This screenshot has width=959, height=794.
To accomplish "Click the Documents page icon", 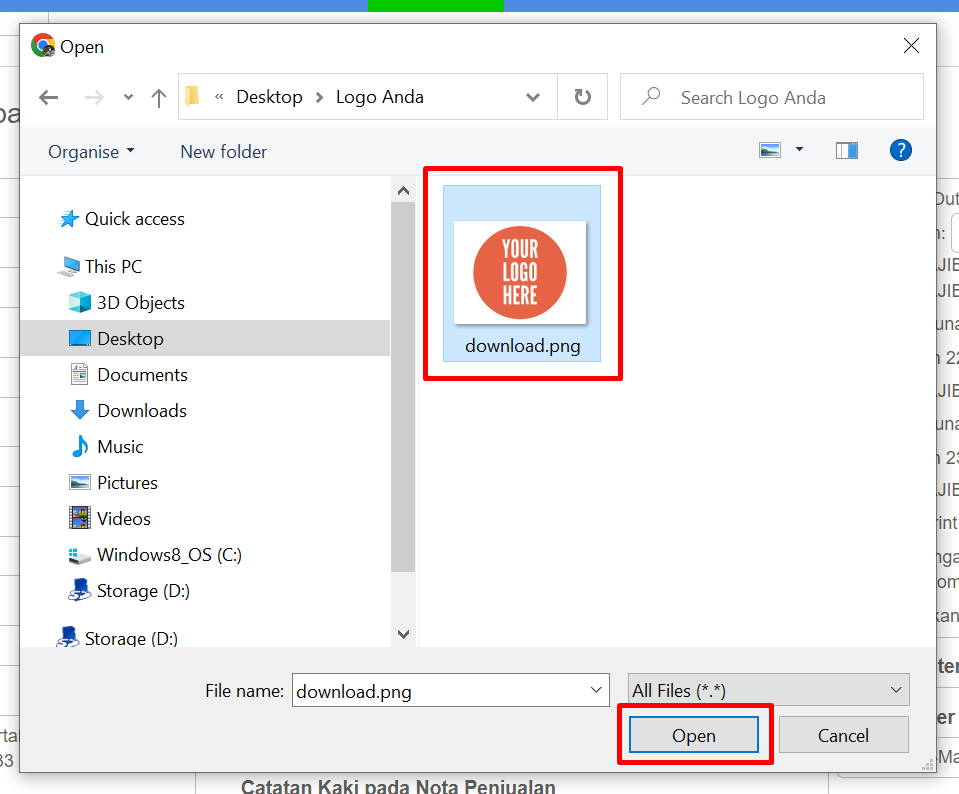I will coord(80,374).
